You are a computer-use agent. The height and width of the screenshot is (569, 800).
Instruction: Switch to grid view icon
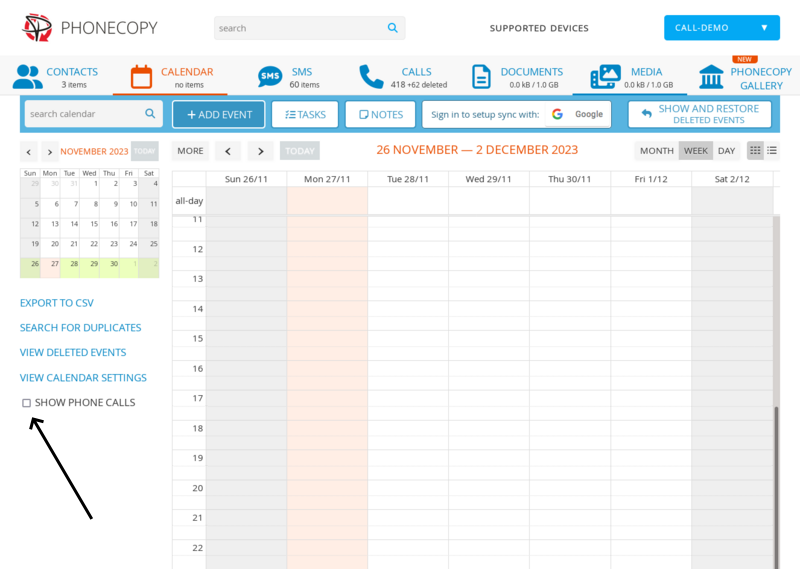click(x=755, y=151)
